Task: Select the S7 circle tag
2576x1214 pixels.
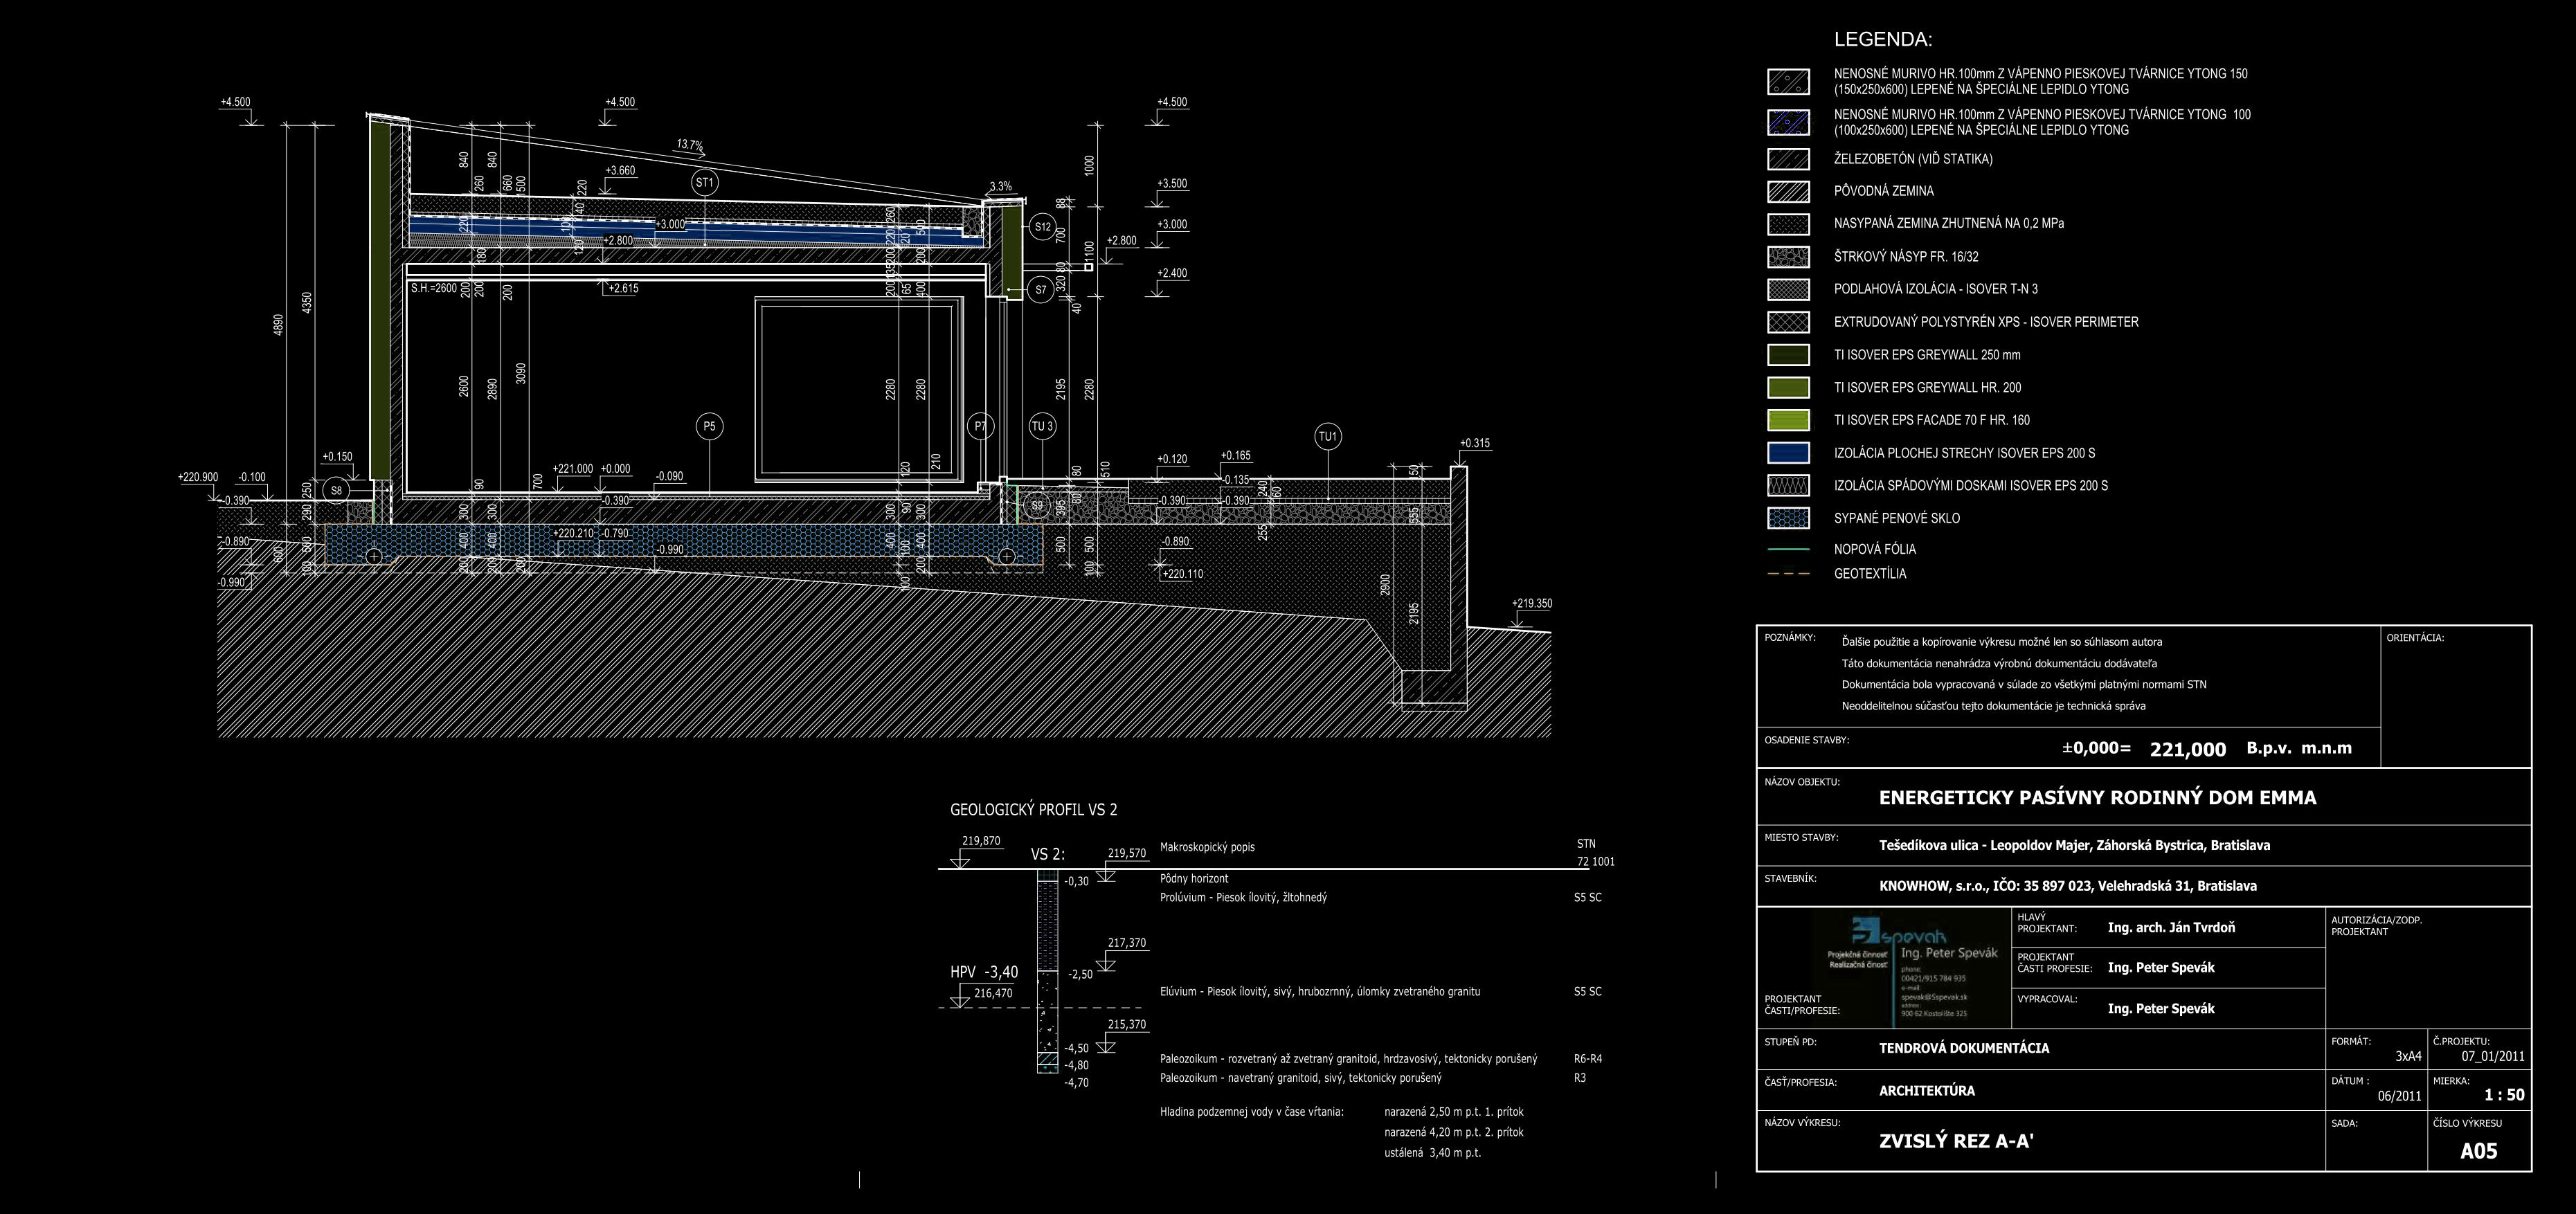Action: point(1041,290)
